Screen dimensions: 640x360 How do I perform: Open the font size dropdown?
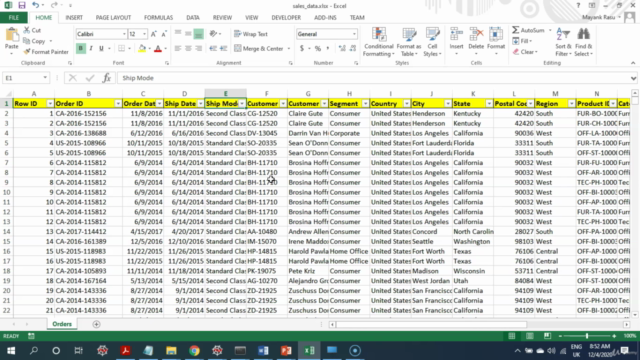(144, 34)
